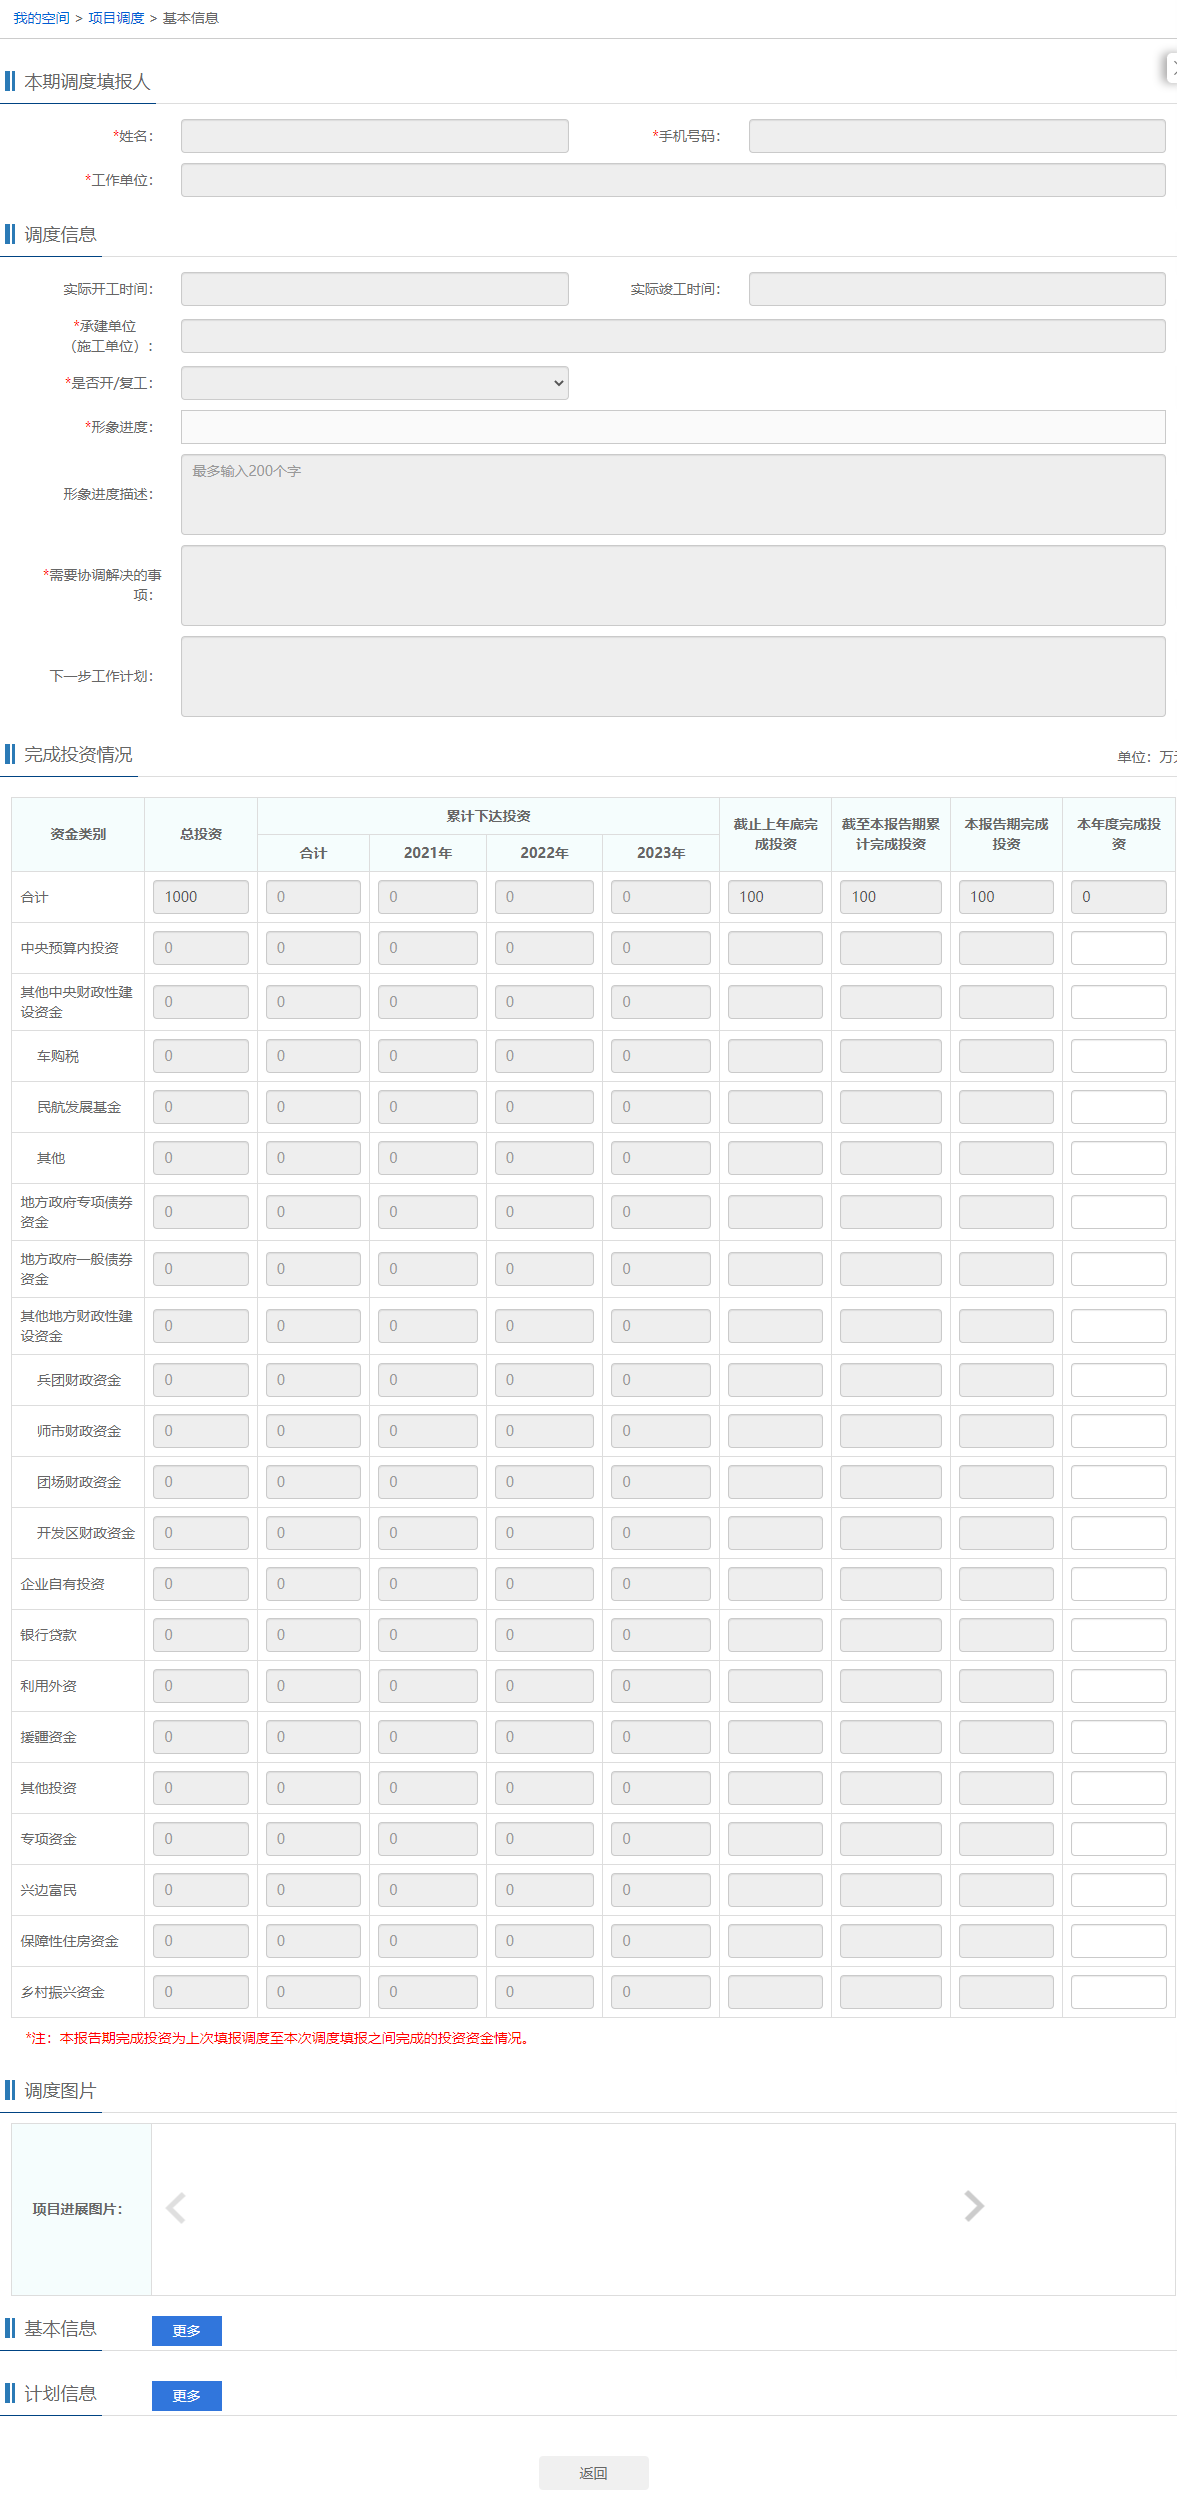This screenshot has width=1177, height=2503.
Task: Click the 合计 总投资 field showing 1000
Action: (200, 897)
